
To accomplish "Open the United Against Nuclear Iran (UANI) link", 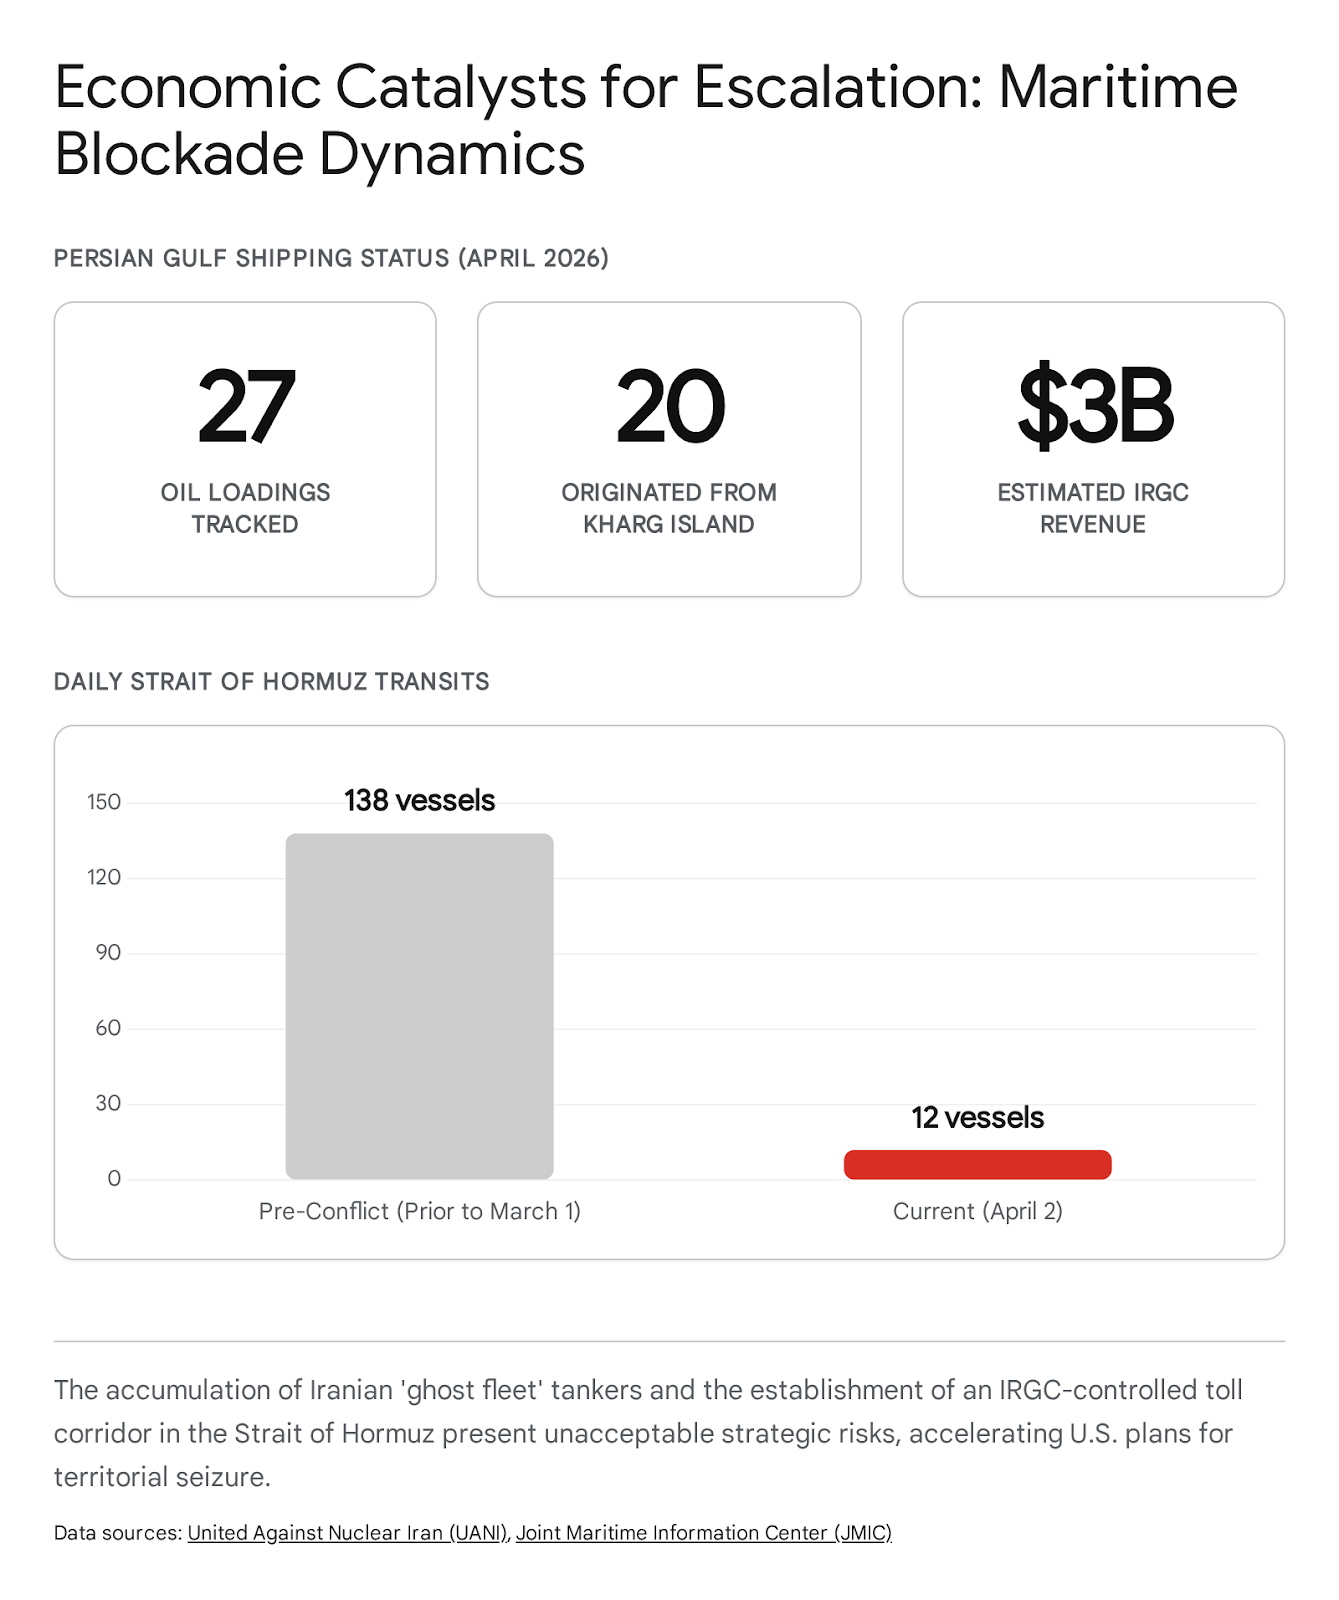I will pyautogui.click(x=347, y=1533).
